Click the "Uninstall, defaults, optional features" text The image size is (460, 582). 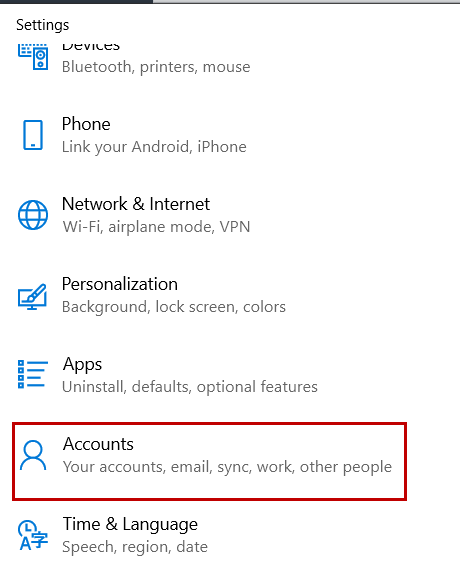pos(190,387)
